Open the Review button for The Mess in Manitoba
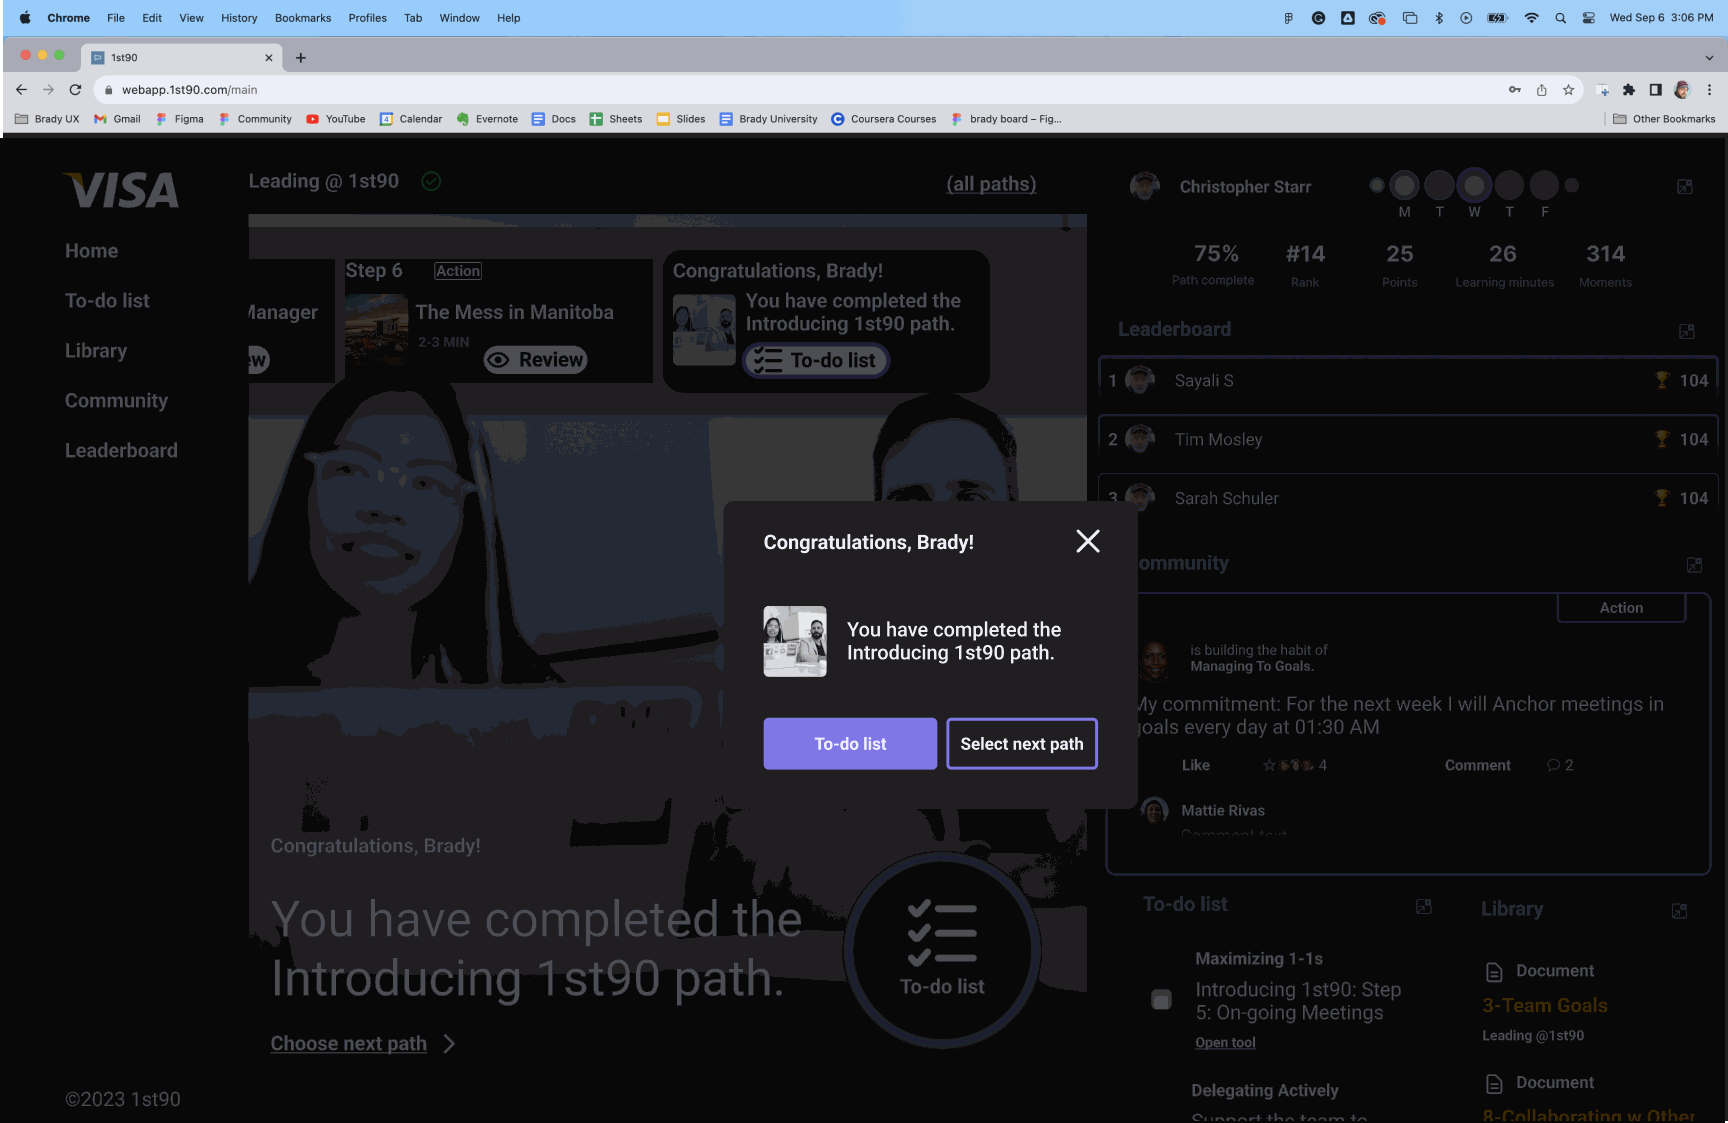The width and height of the screenshot is (1728, 1123). [x=535, y=360]
